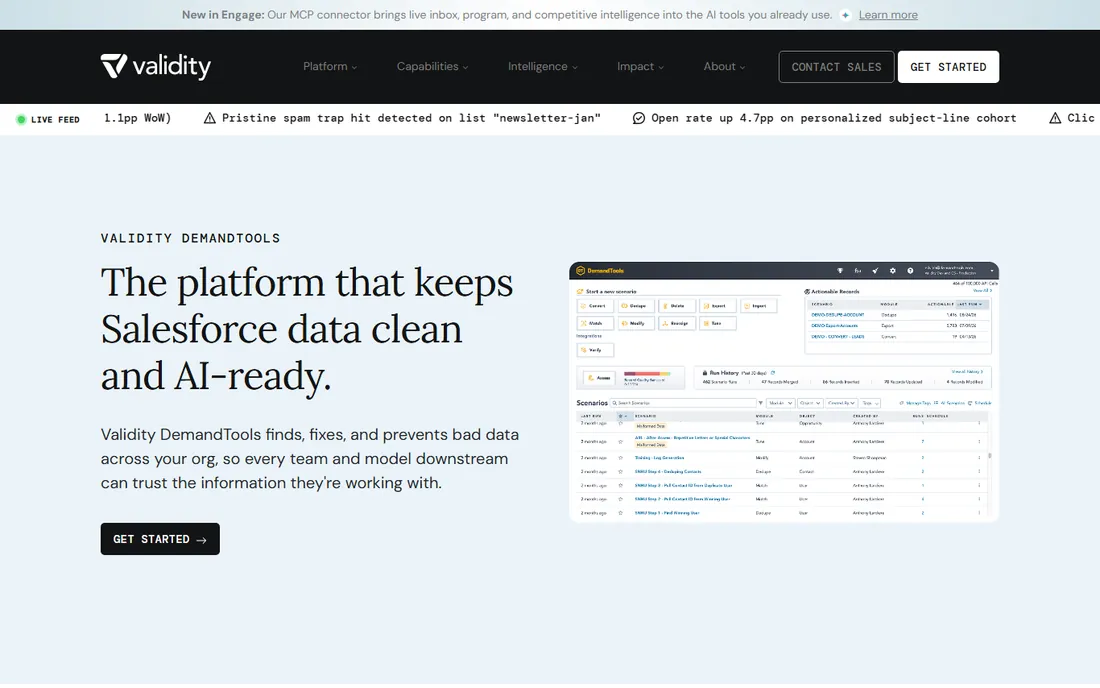Open the Platform navigation menu
Screen dimensions: 1100x688
(330, 67)
